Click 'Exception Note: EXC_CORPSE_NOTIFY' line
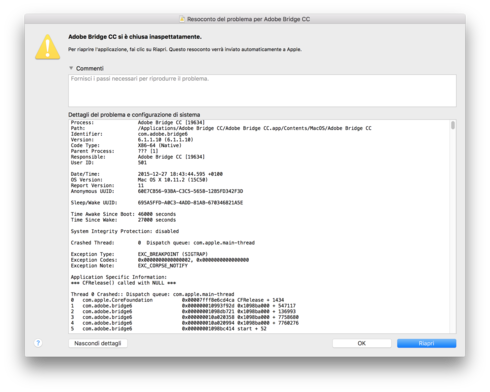 tap(129, 266)
